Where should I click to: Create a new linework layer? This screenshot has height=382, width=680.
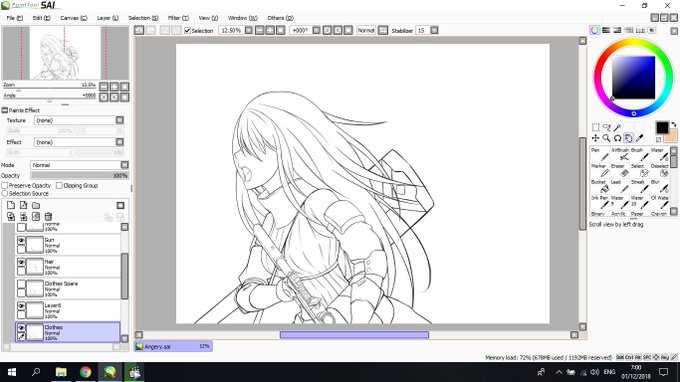click(x=23, y=205)
